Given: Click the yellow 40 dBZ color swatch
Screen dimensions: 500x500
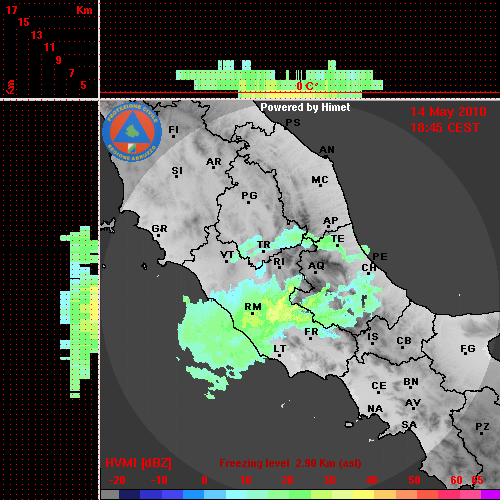Looking at the screenshot, I should [x=363, y=494].
